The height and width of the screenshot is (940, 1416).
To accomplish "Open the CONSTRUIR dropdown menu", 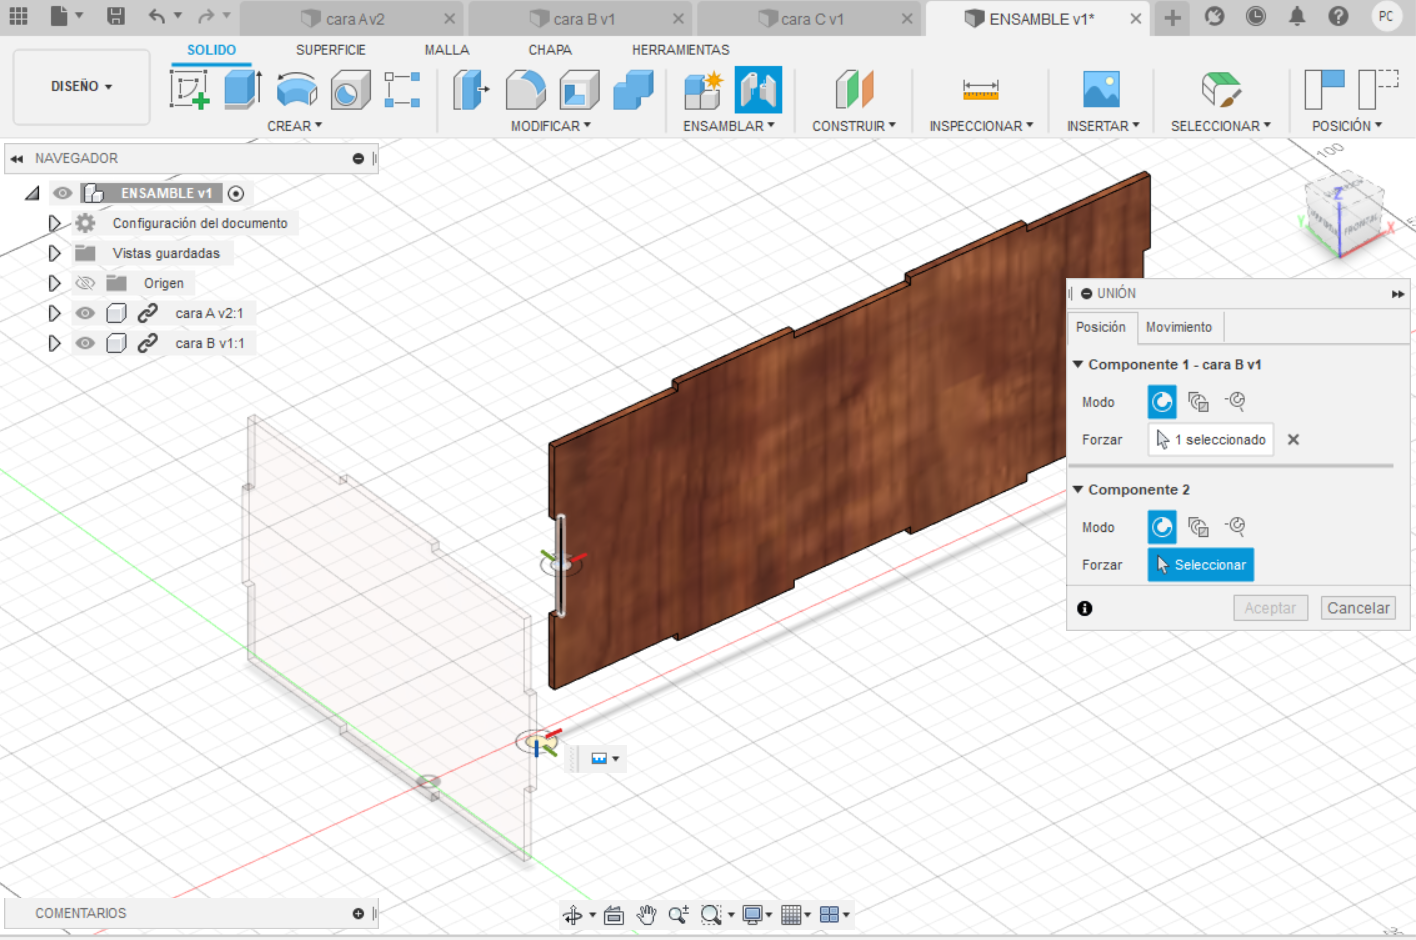I will [854, 126].
